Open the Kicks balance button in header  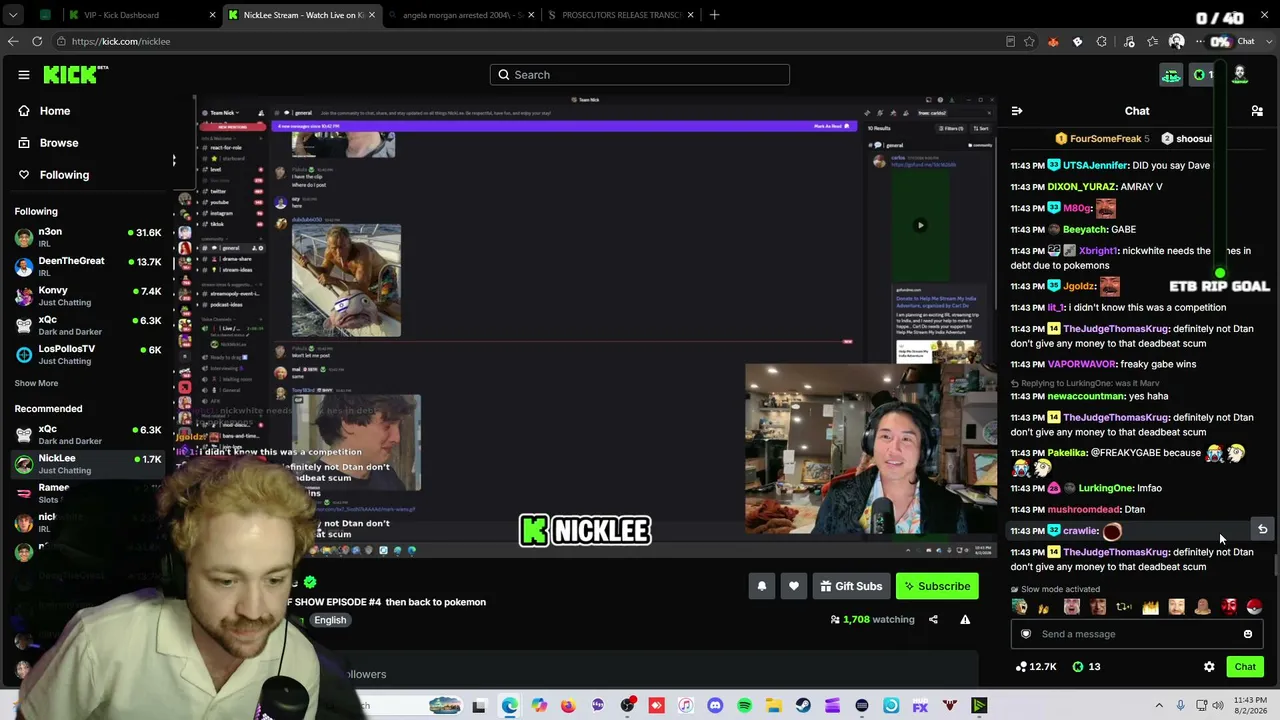[1203, 75]
